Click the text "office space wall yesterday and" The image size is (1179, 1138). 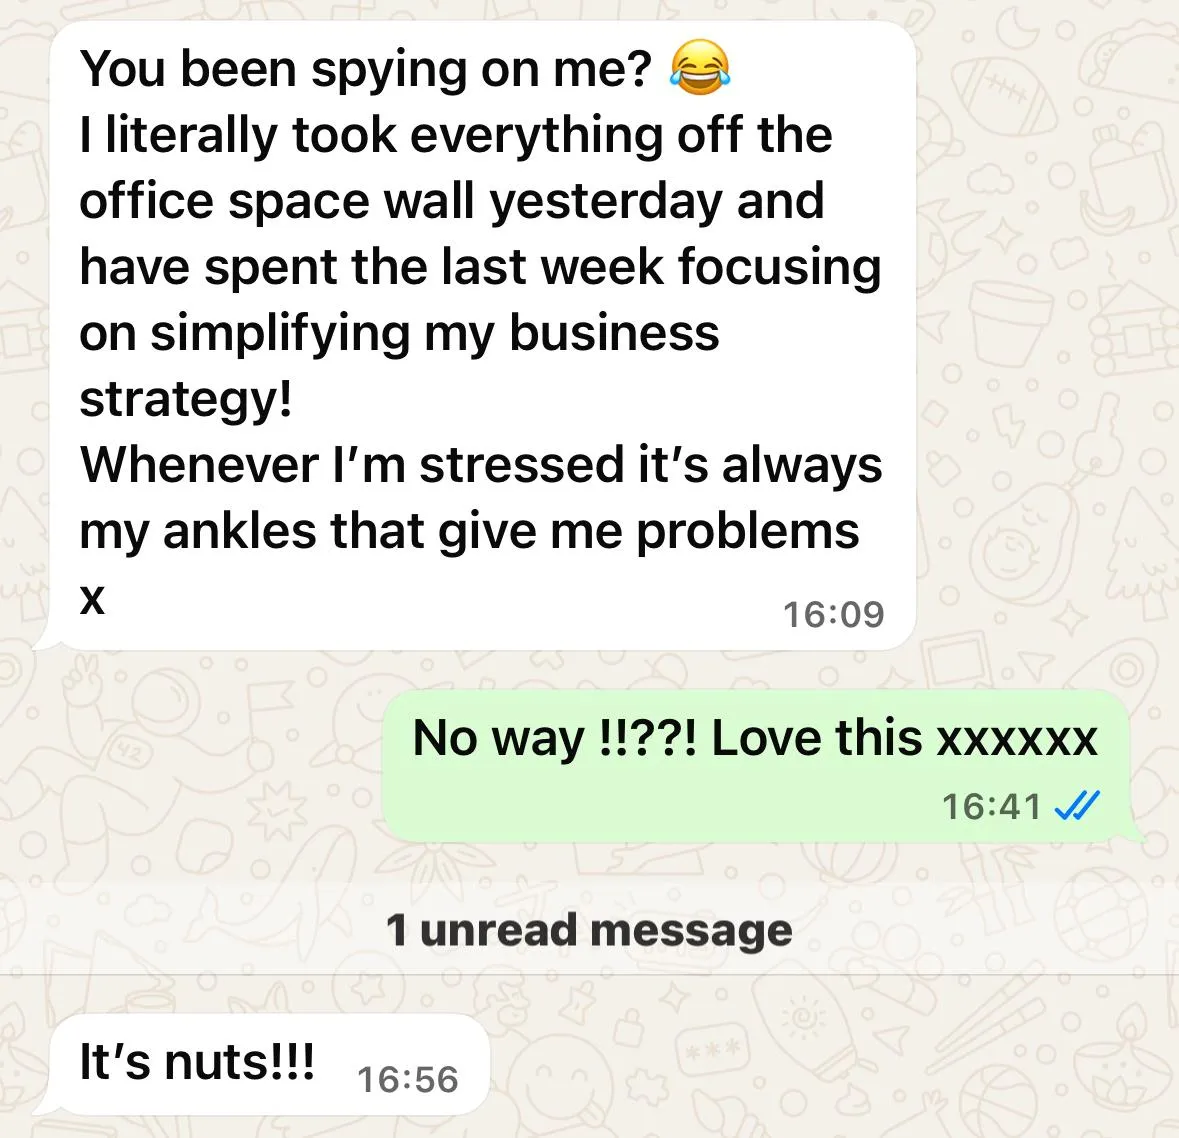(452, 201)
